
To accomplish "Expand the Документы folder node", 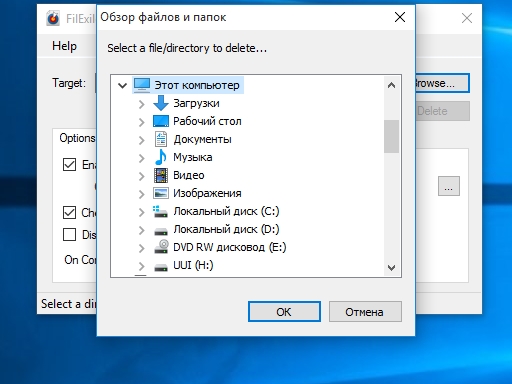I will [142, 140].
